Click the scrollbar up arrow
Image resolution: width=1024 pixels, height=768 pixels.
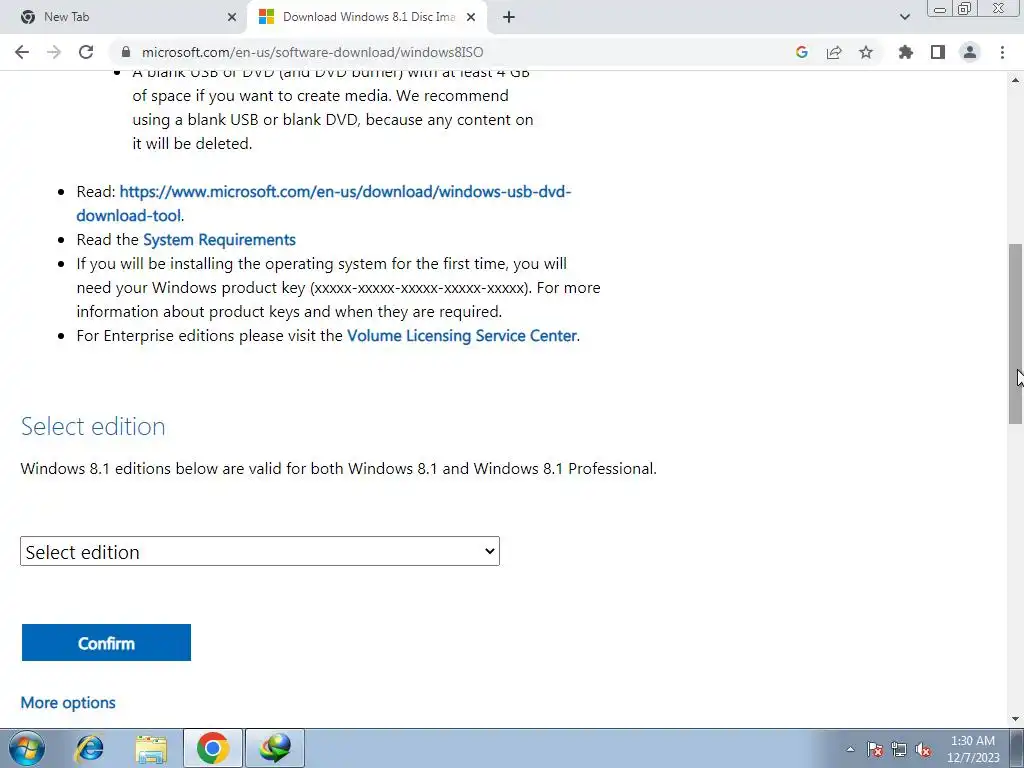[1015, 80]
